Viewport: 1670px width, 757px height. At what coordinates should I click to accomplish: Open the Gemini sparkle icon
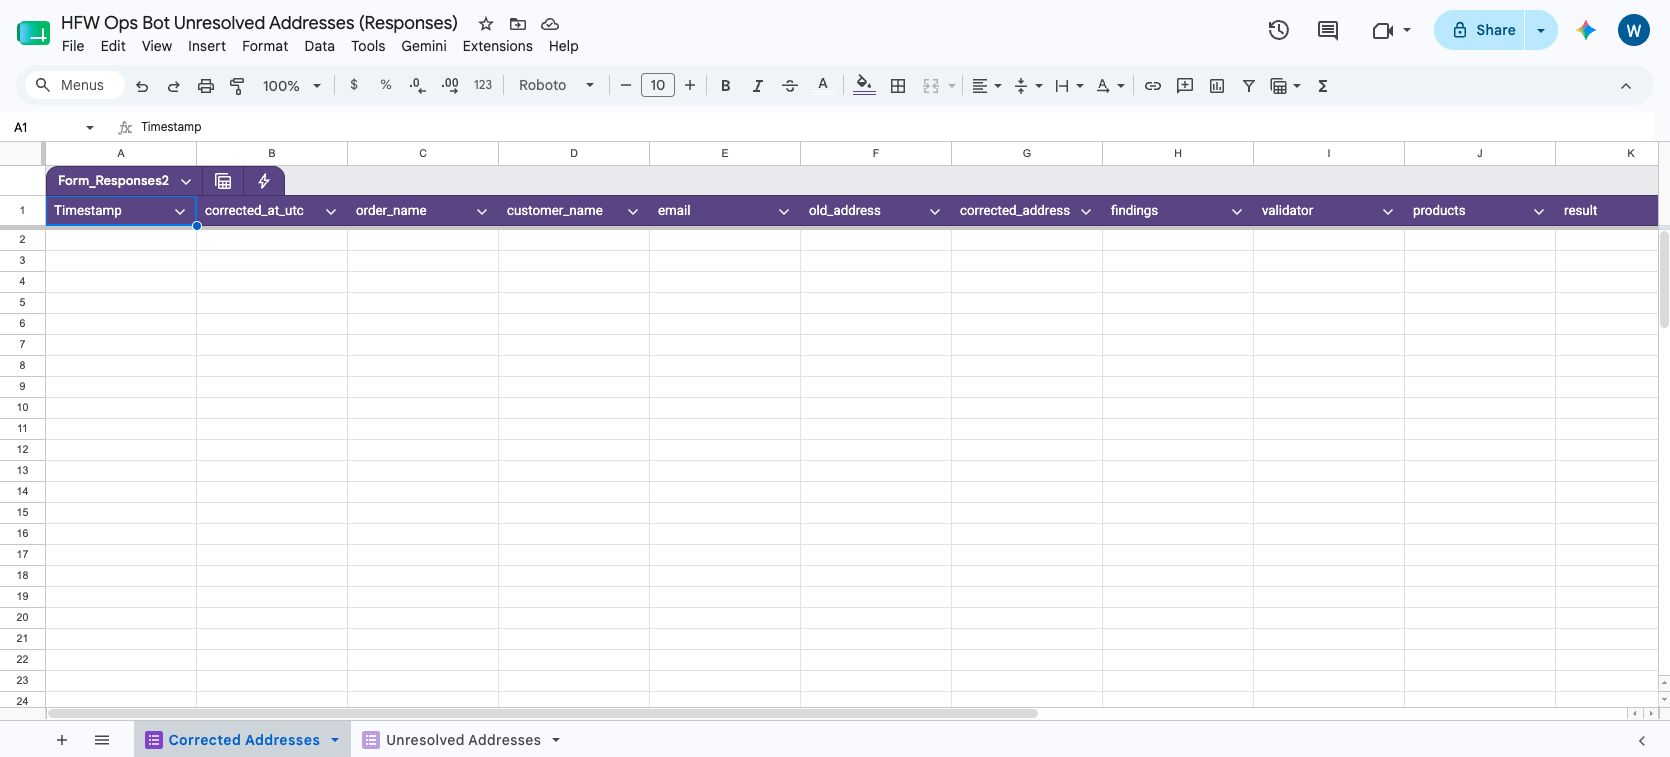[x=1586, y=30]
